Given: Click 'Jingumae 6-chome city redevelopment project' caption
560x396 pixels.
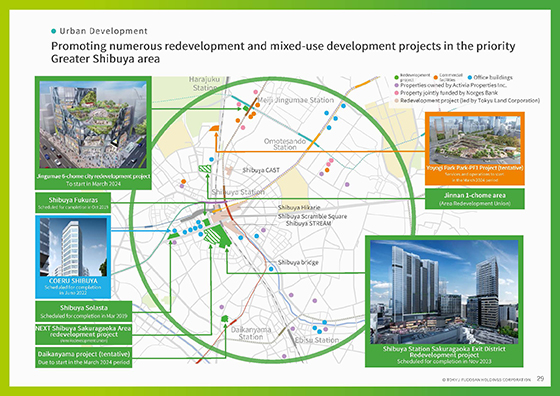Looking at the screenshot, I should click(93, 176).
